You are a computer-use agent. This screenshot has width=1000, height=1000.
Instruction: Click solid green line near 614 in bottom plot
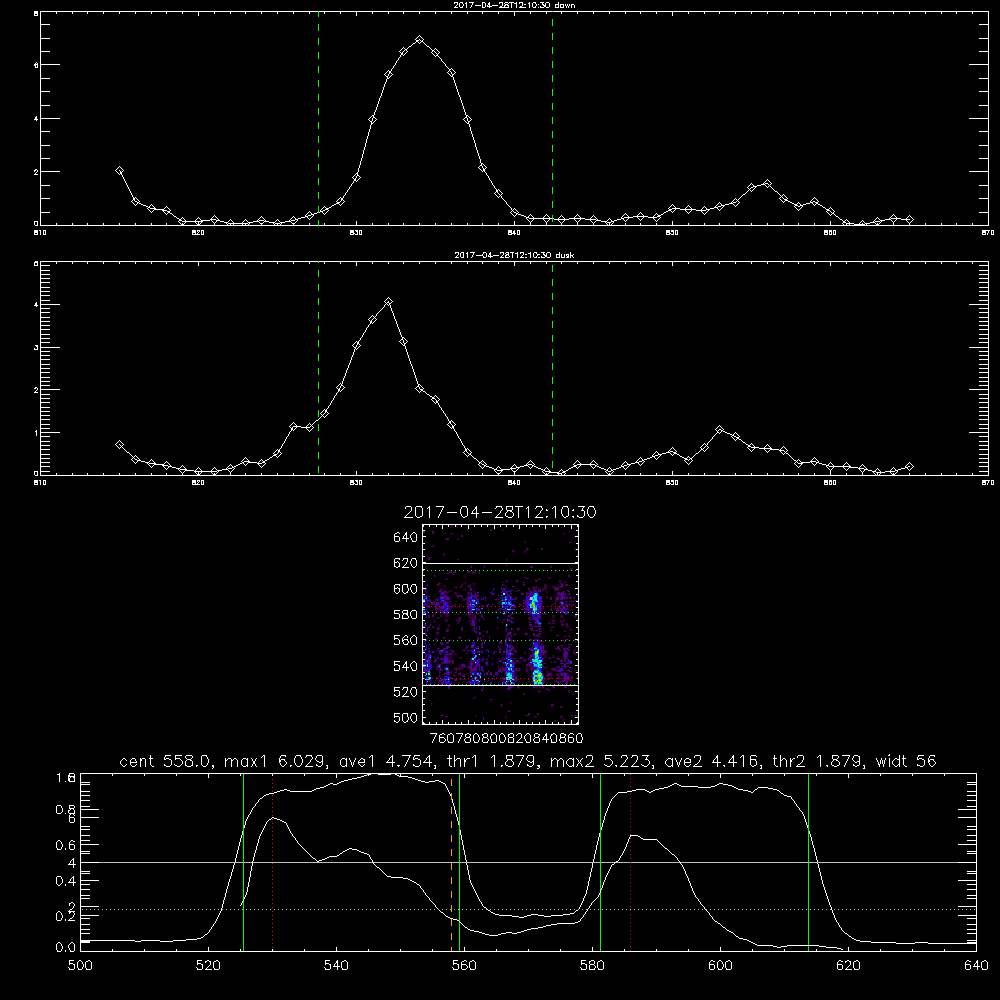(808, 862)
